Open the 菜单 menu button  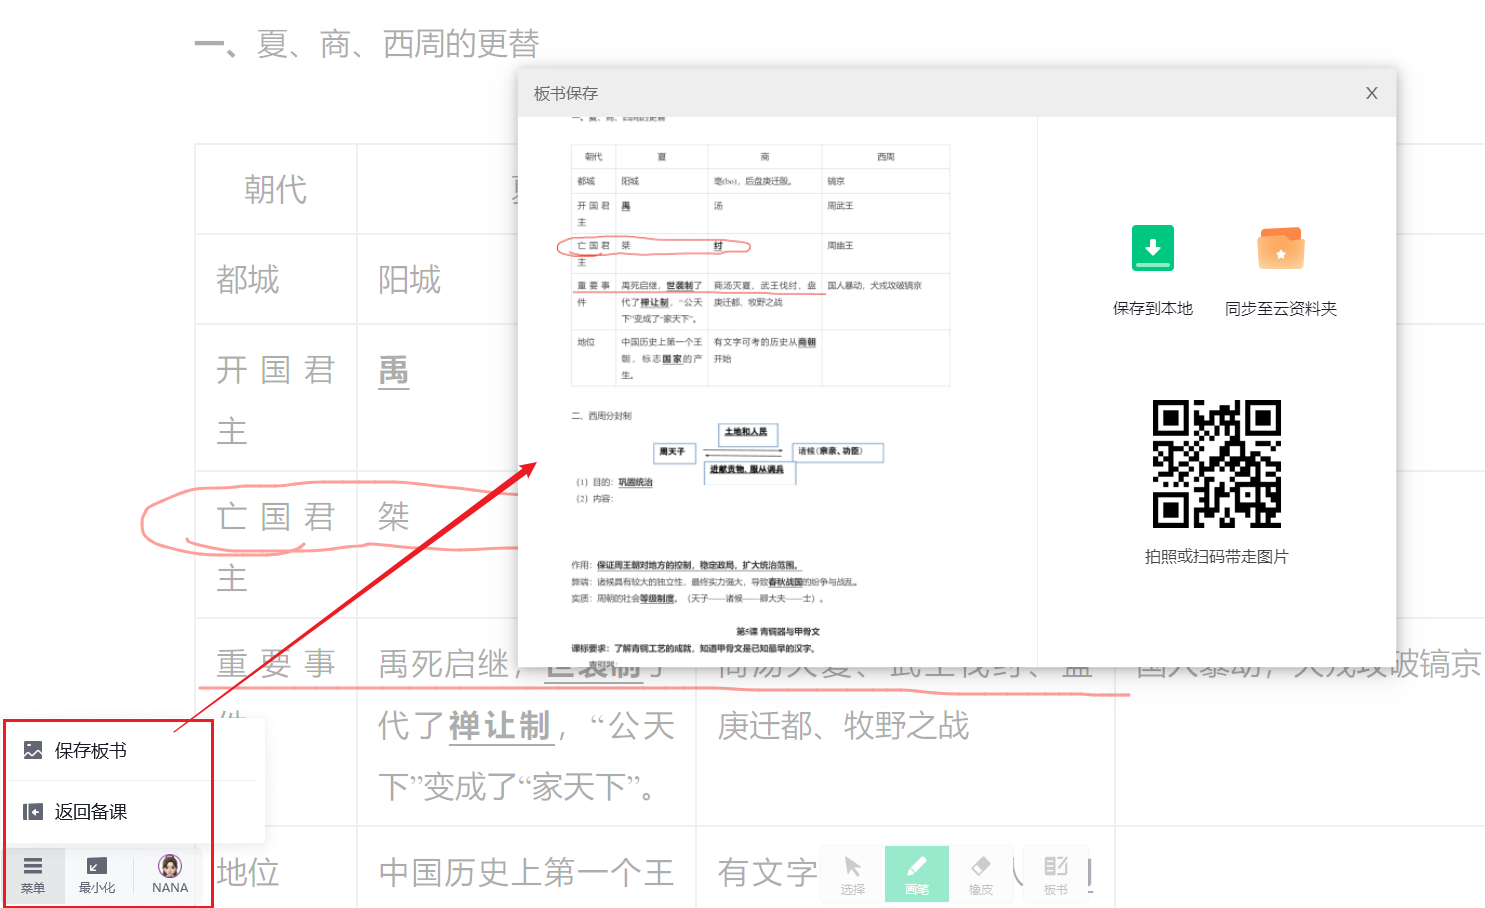(x=33, y=875)
